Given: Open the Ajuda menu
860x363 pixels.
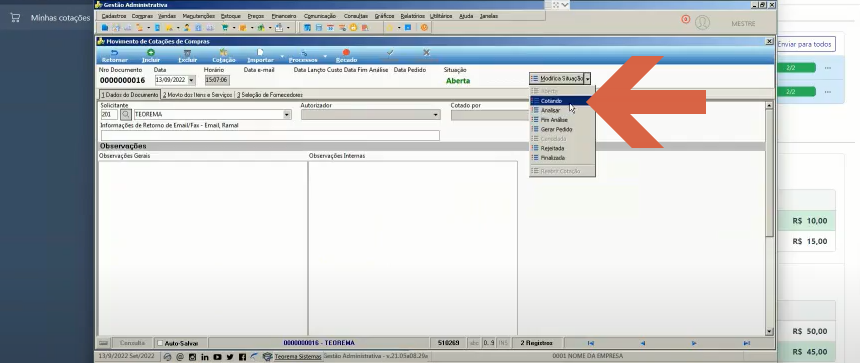Looking at the screenshot, I should 466,16.
